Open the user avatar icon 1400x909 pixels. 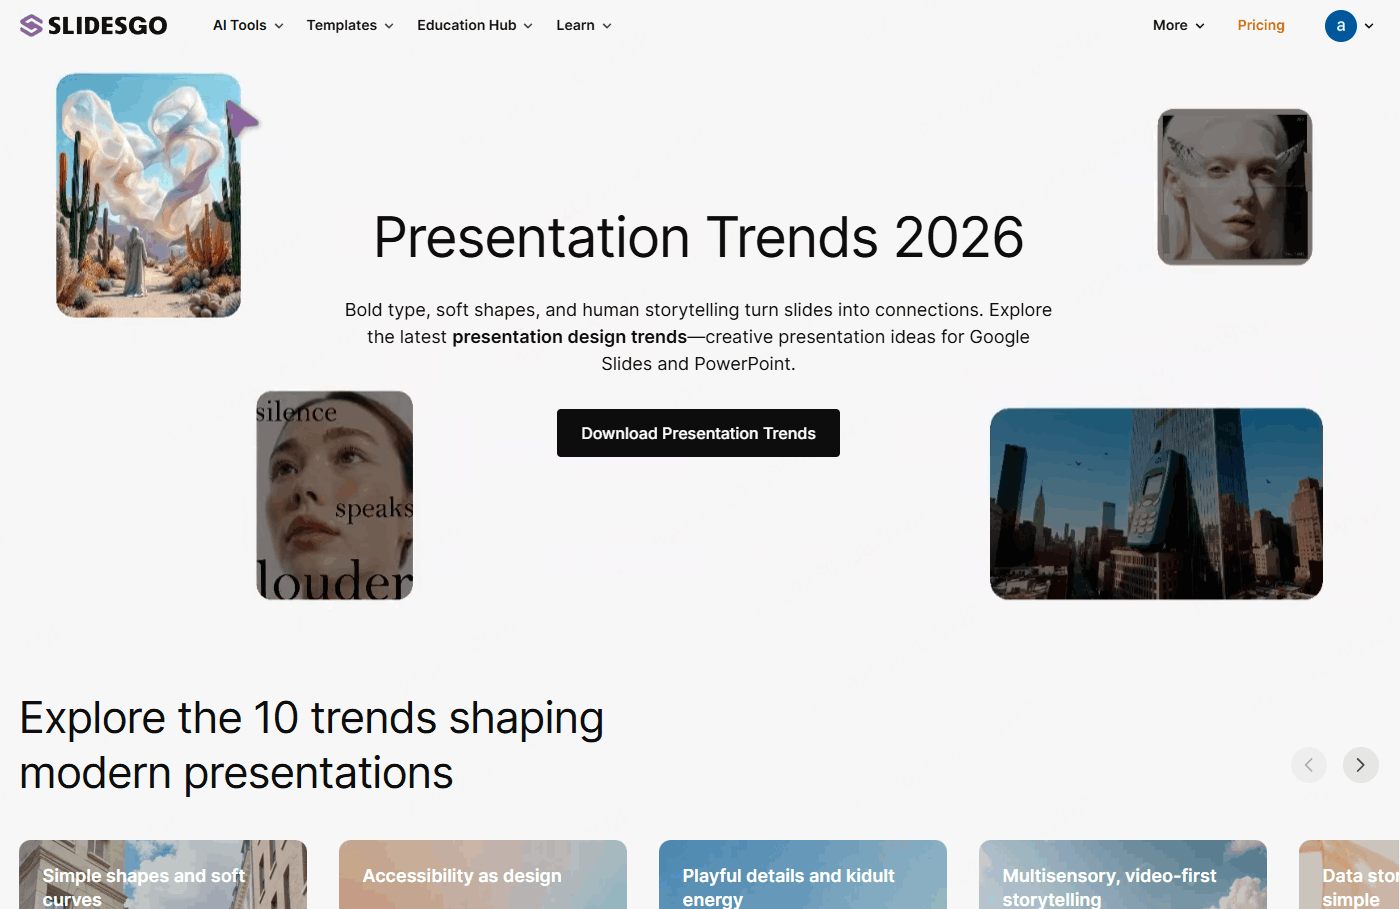(1340, 26)
